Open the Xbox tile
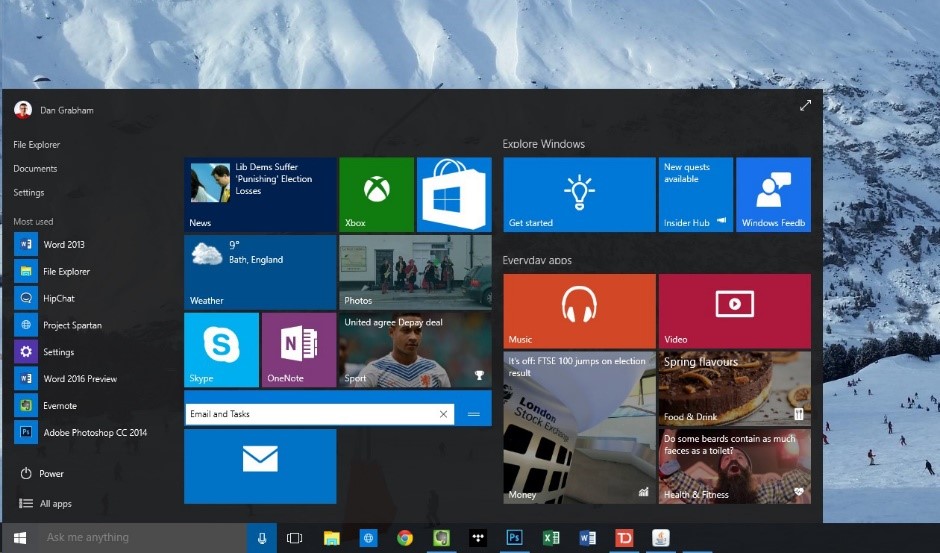Viewport: 940px width, 553px height. (x=376, y=194)
